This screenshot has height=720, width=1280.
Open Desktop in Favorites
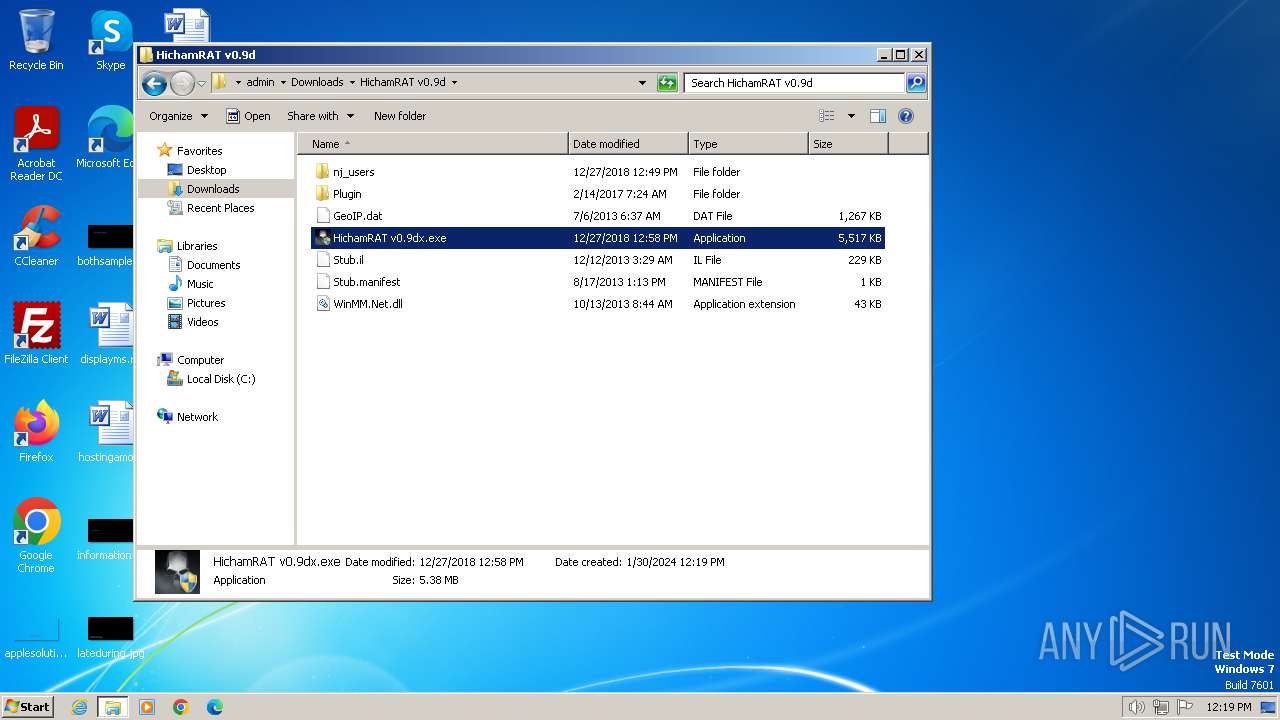click(206, 170)
